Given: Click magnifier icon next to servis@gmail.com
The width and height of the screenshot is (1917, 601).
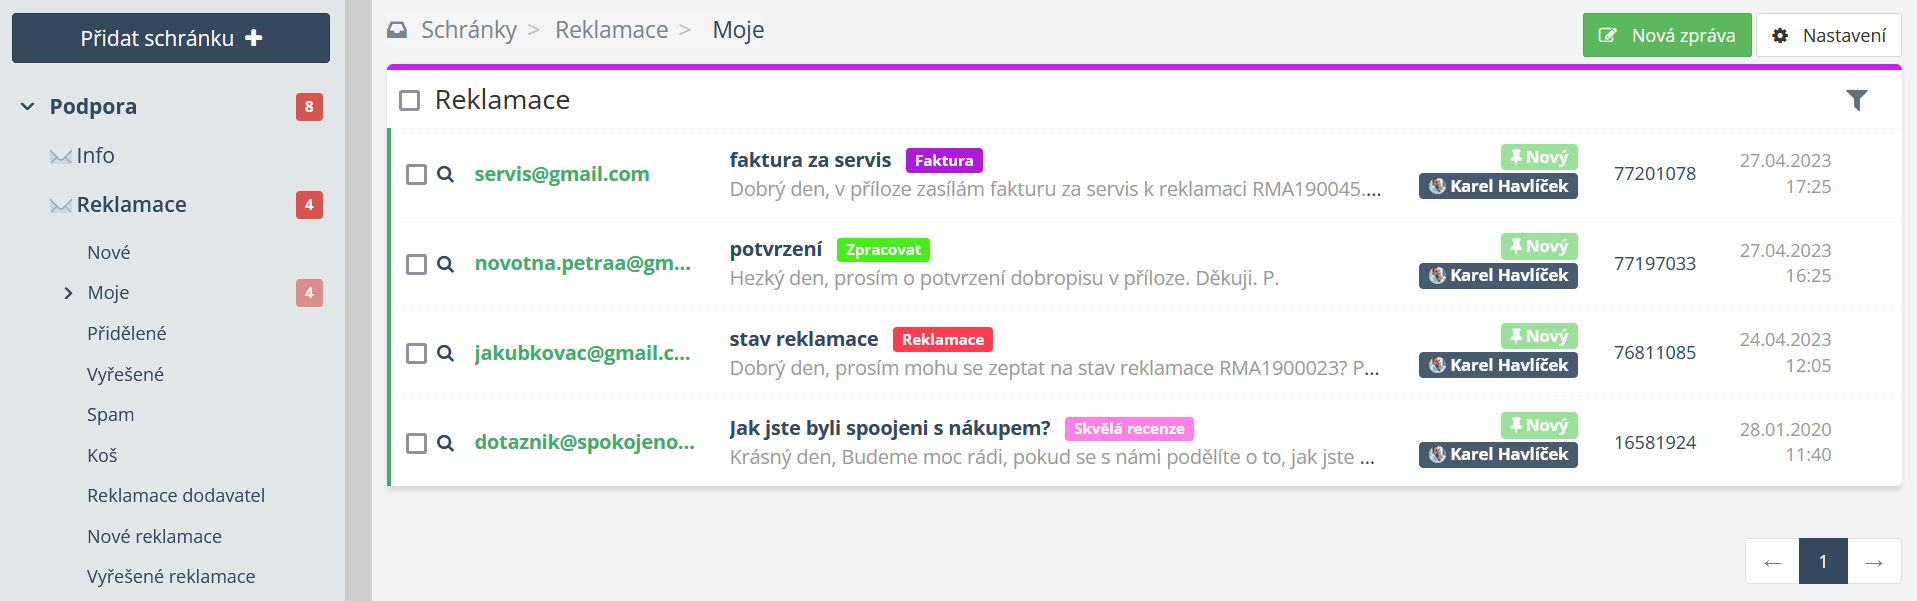Looking at the screenshot, I should pyautogui.click(x=446, y=174).
